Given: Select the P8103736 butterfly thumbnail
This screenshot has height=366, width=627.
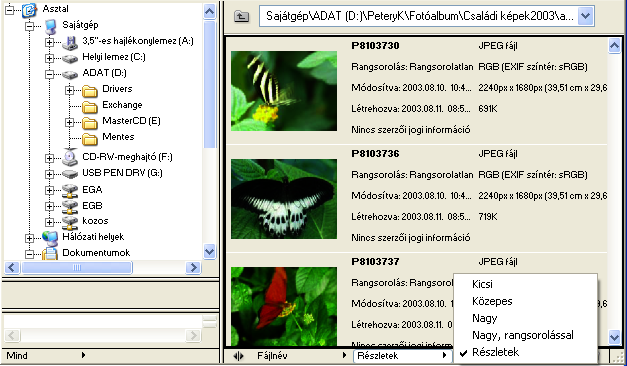Looking at the screenshot, I should [284, 199].
